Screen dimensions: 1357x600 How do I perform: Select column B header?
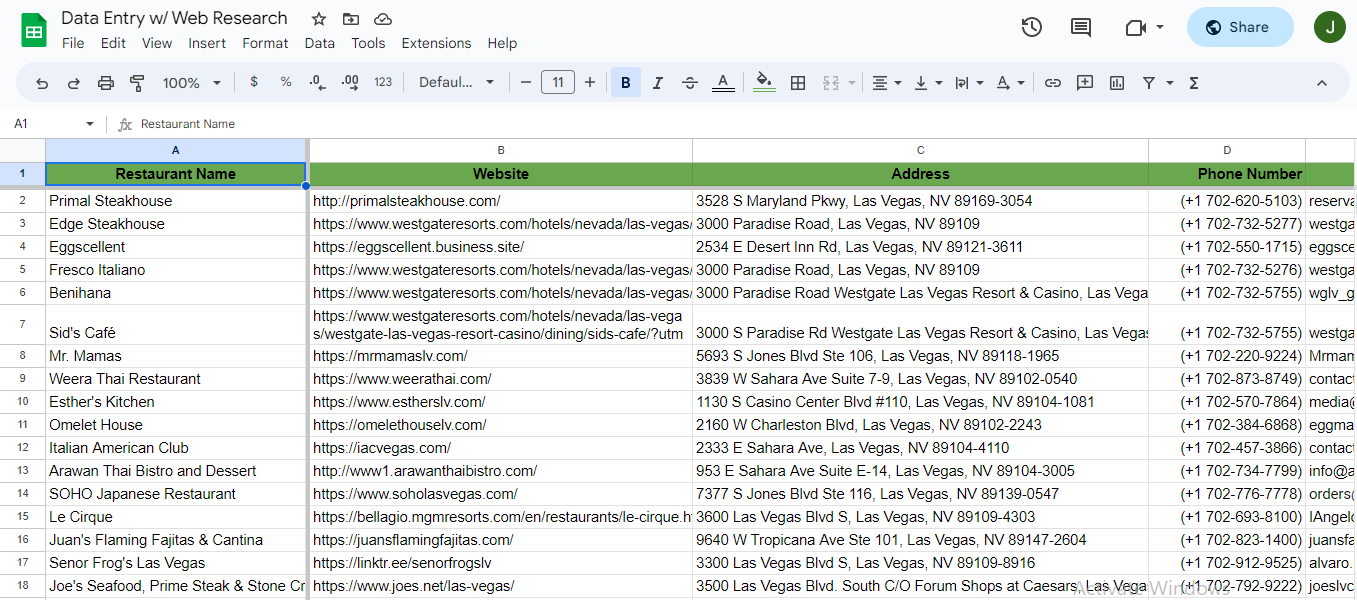[501, 150]
